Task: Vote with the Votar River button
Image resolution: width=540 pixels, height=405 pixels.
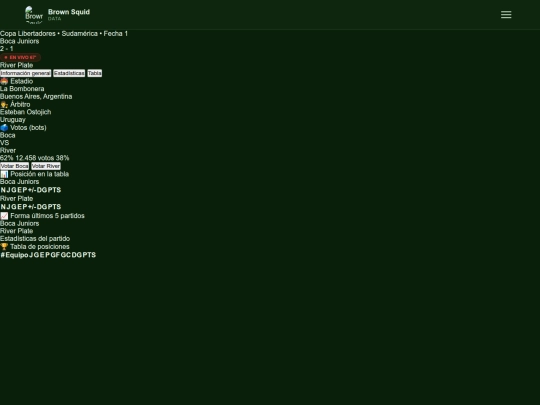Action: point(46,166)
